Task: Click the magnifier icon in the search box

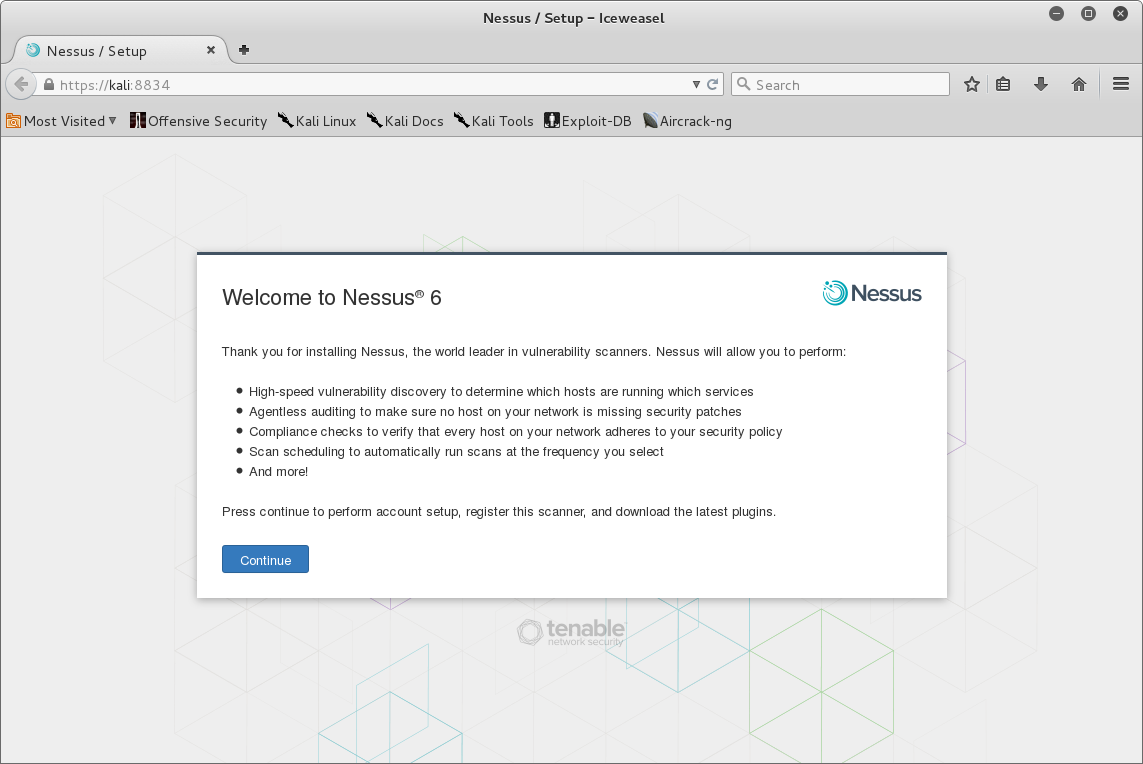Action: tap(744, 85)
